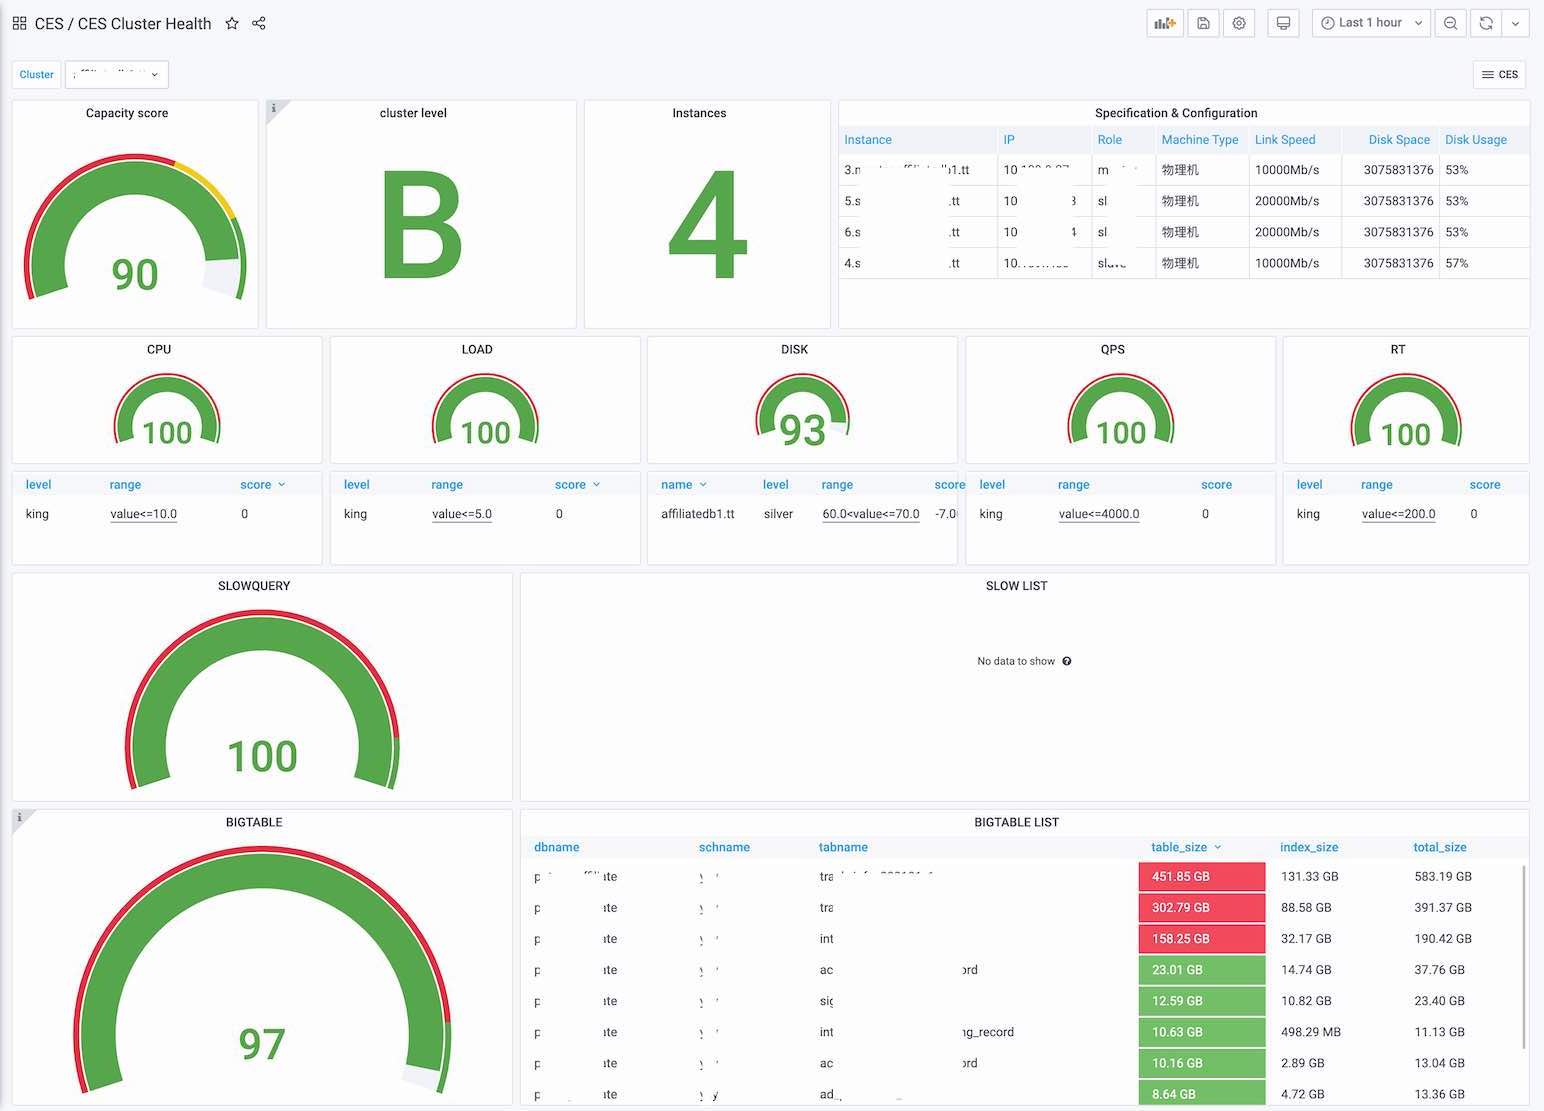The image size is (1544, 1111).
Task: Open the refresh interval dropdown
Action: [1516, 23]
